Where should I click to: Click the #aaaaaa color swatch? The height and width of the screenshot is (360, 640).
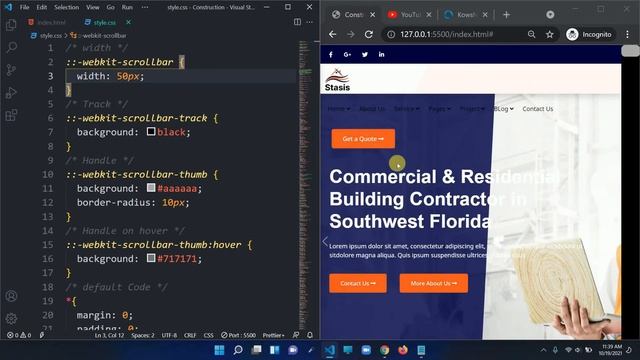pyautogui.click(x=151, y=188)
